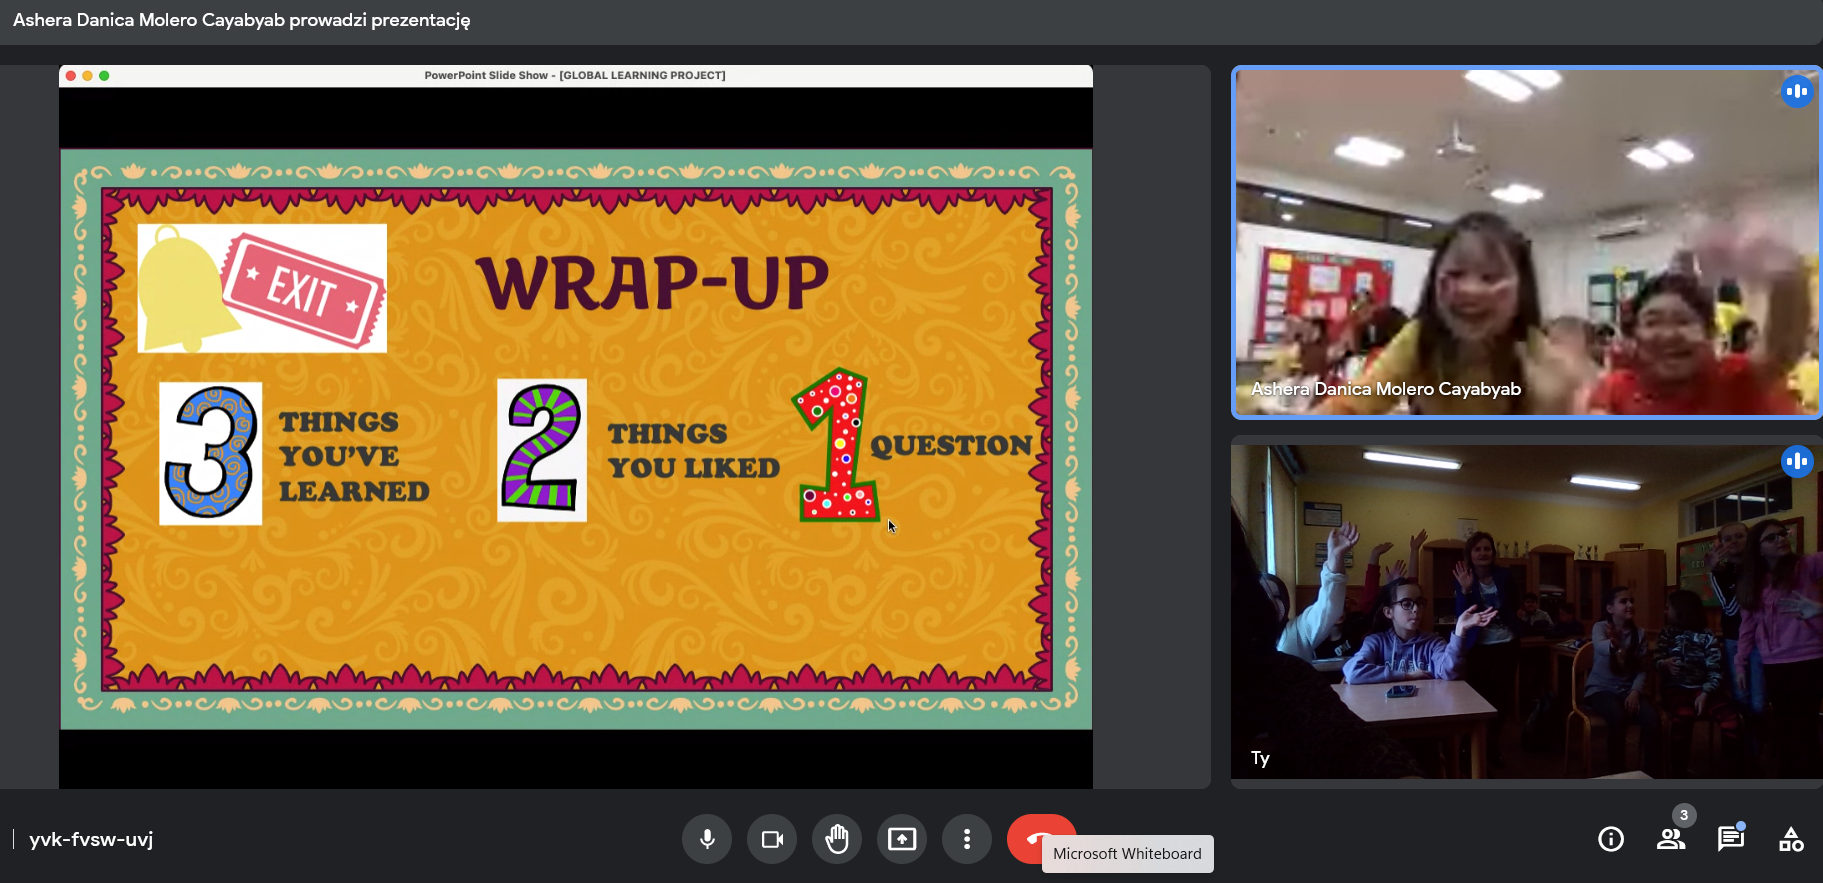Viewport: 1823px width, 883px height.
Task: Click the red close dot of PowerPoint window
Action: tap(71, 76)
